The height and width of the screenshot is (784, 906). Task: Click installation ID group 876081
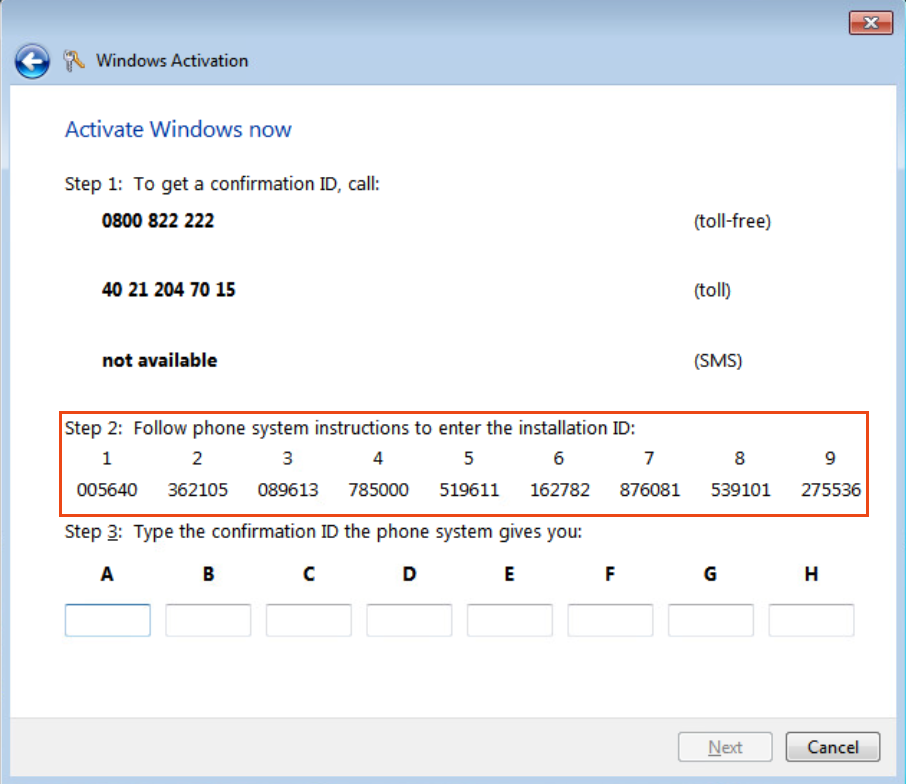649,490
